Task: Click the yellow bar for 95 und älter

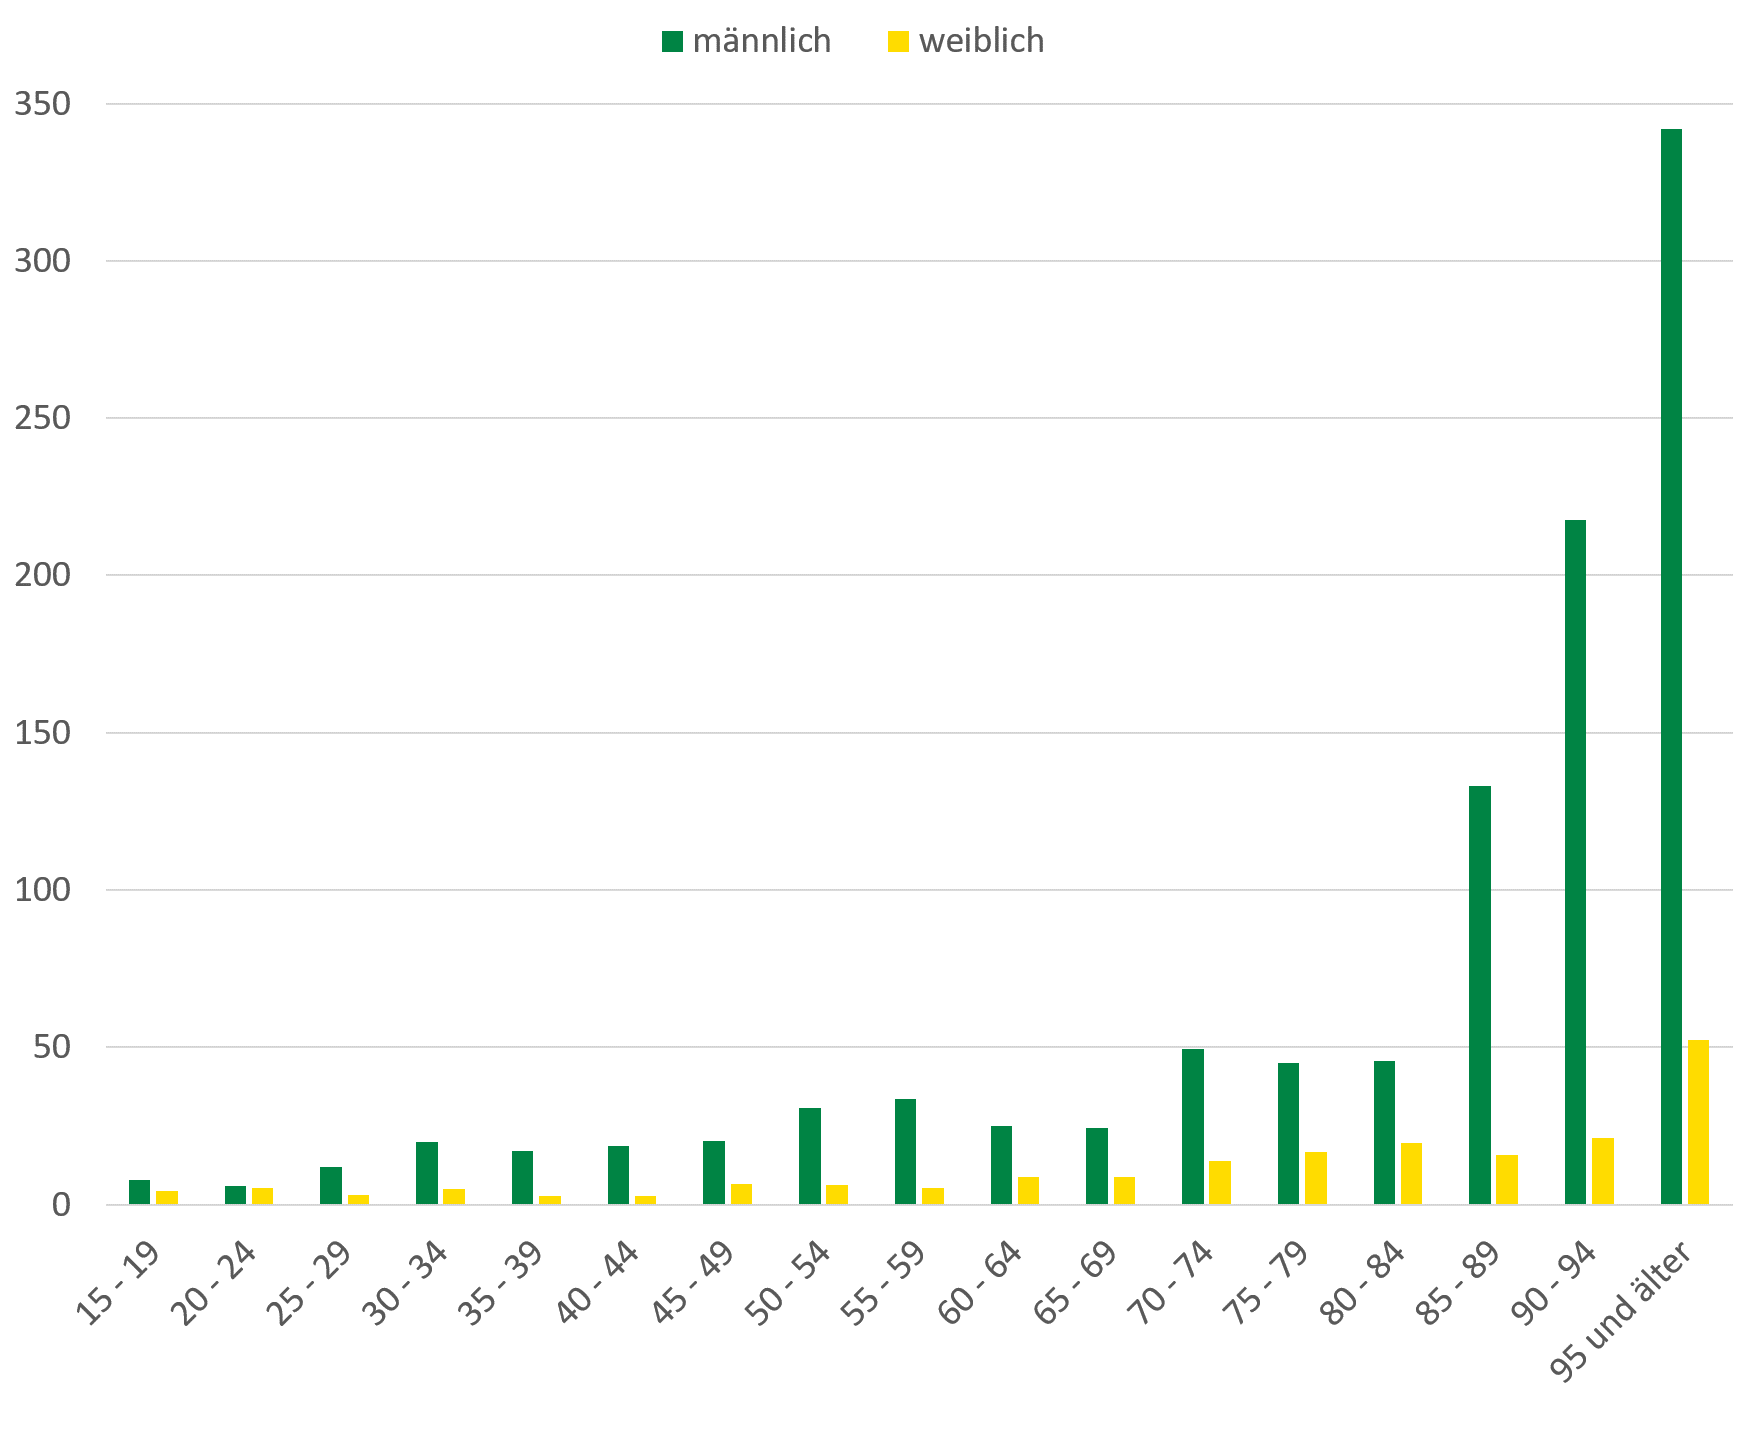Action: 1698,1122
